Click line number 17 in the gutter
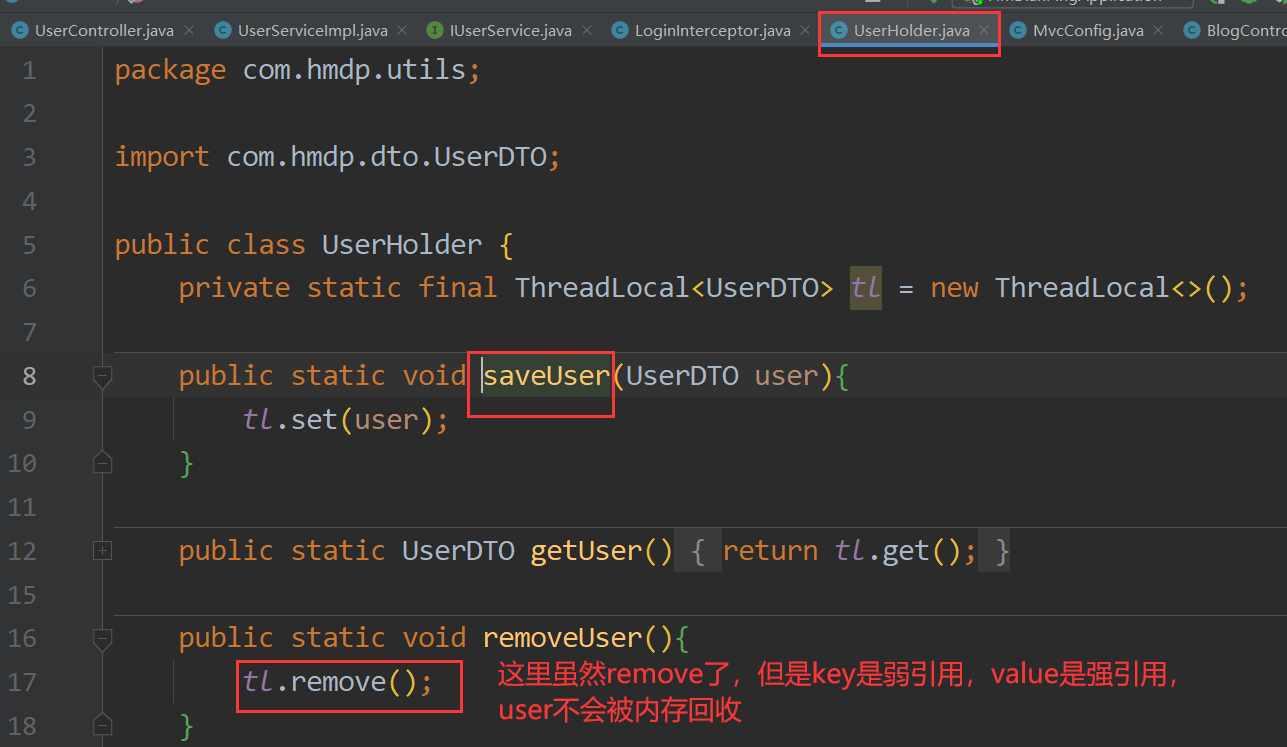1287x747 pixels. [x=20, y=682]
